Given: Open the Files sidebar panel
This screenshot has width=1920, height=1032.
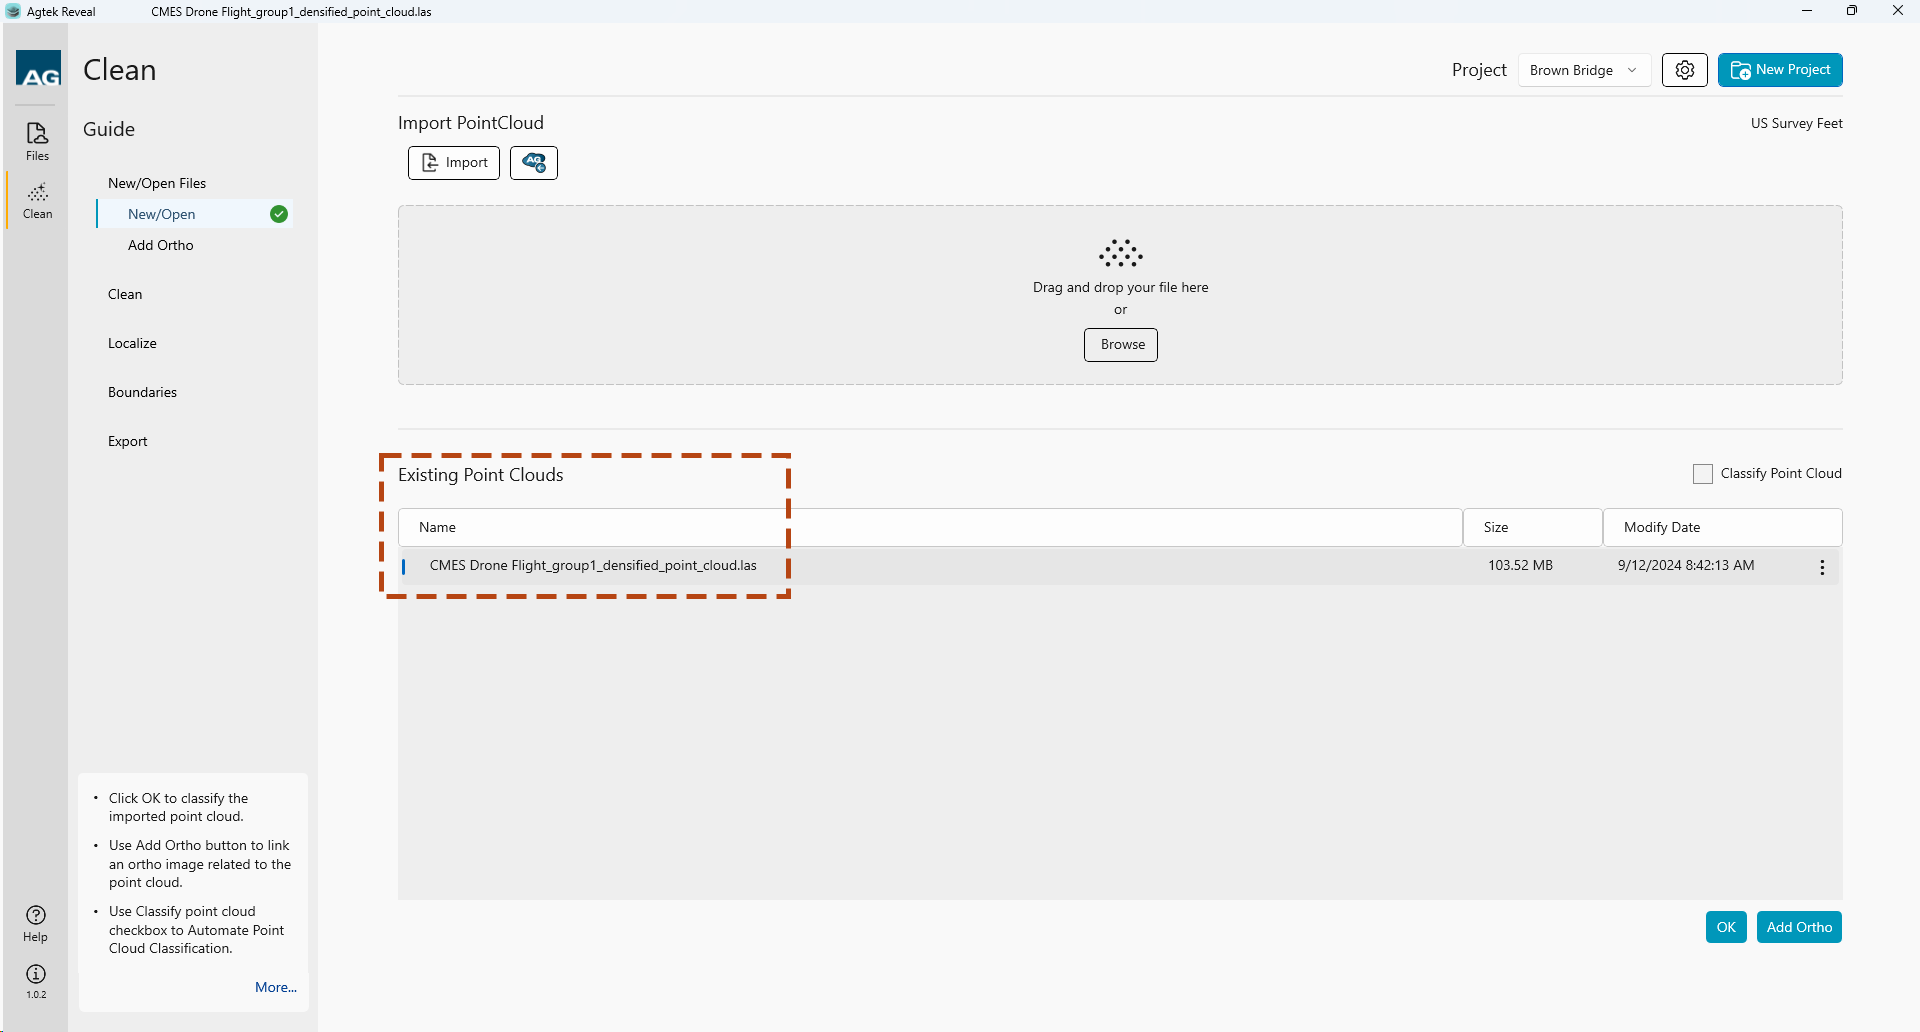Looking at the screenshot, I should coord(37,141).
